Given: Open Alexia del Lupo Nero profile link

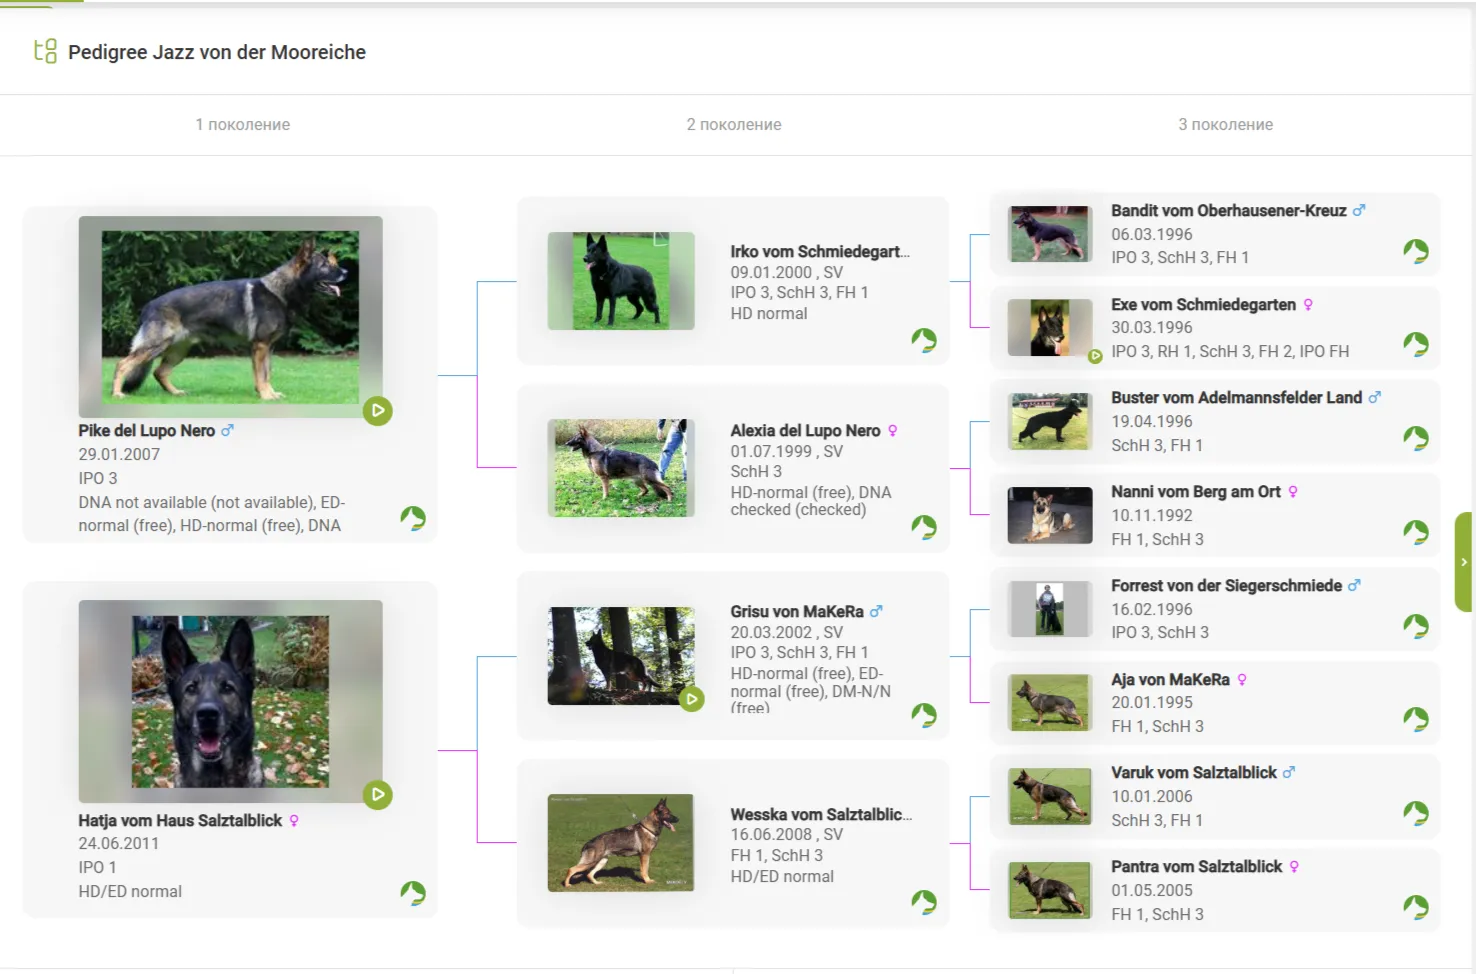Looking at the screenshot, I should coord(805,431).
